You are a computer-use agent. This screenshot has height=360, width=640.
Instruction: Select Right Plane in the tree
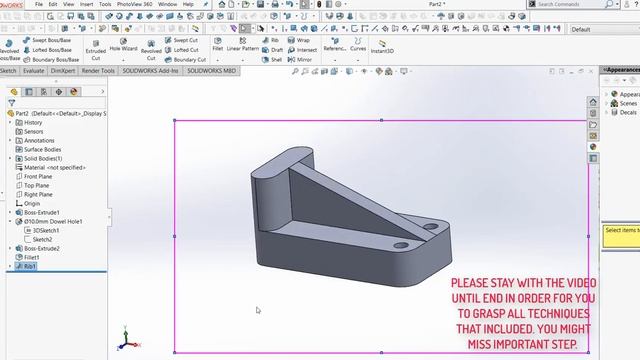(34, 194)
